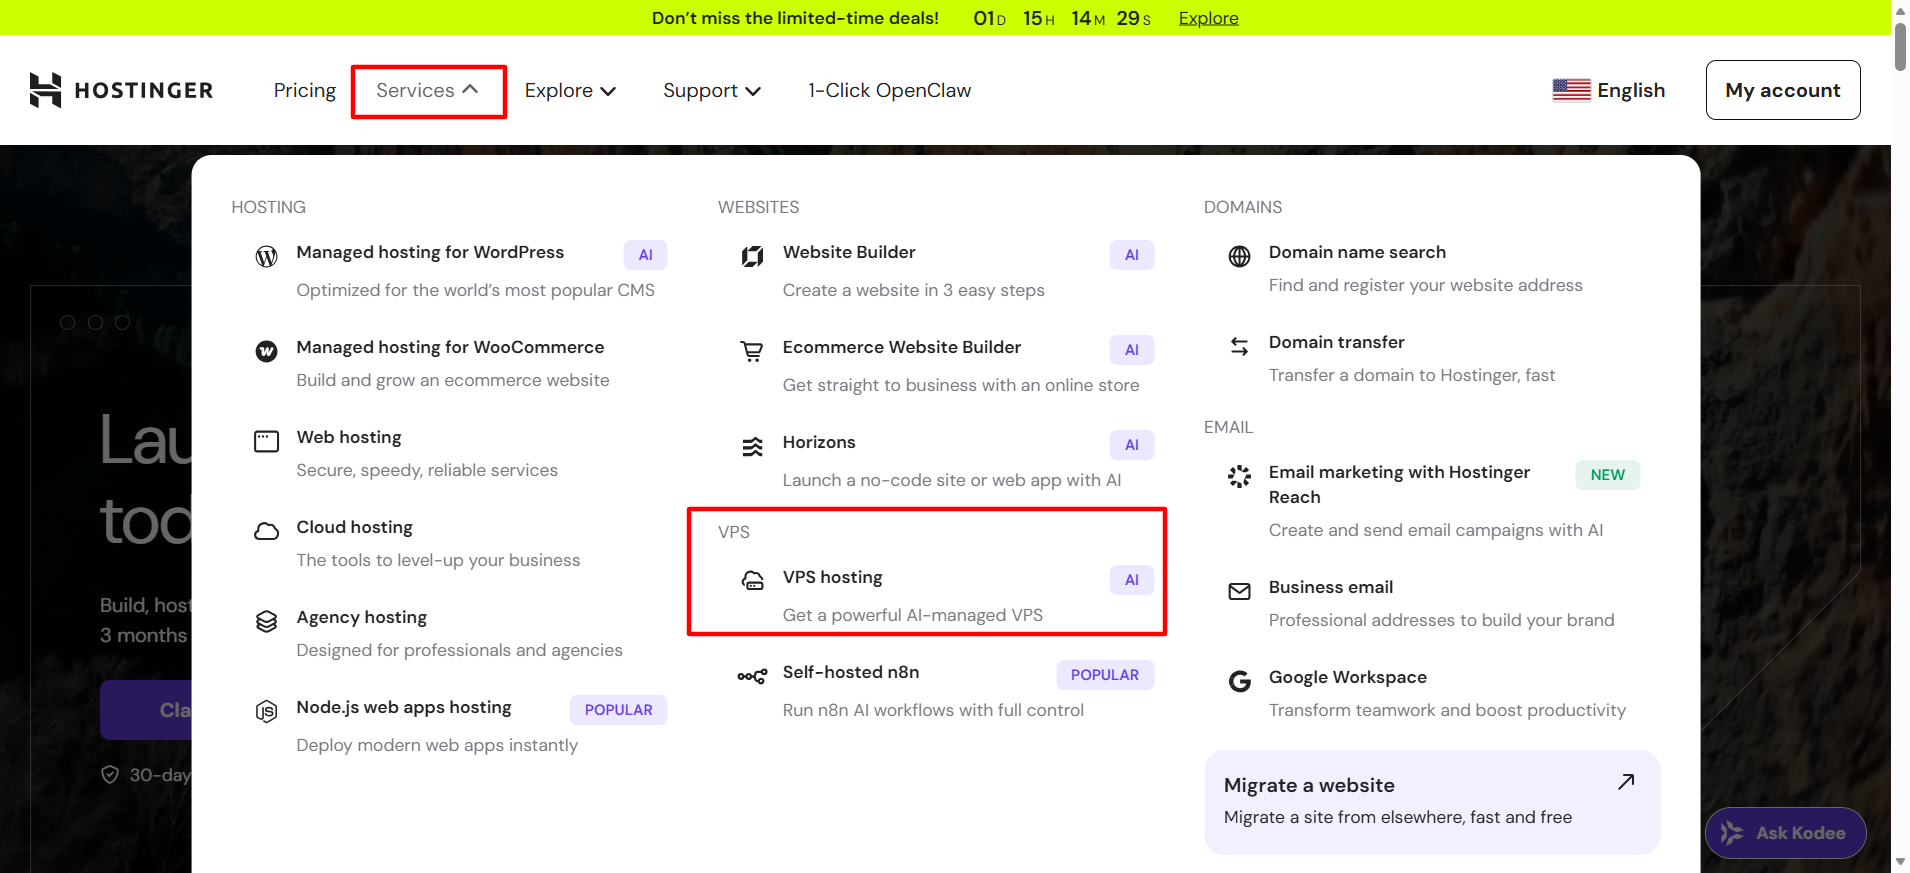Click the WordPress icon beside Managed hosting
This screenshot has height=873, width=1910.
click(x=266, y=256)
